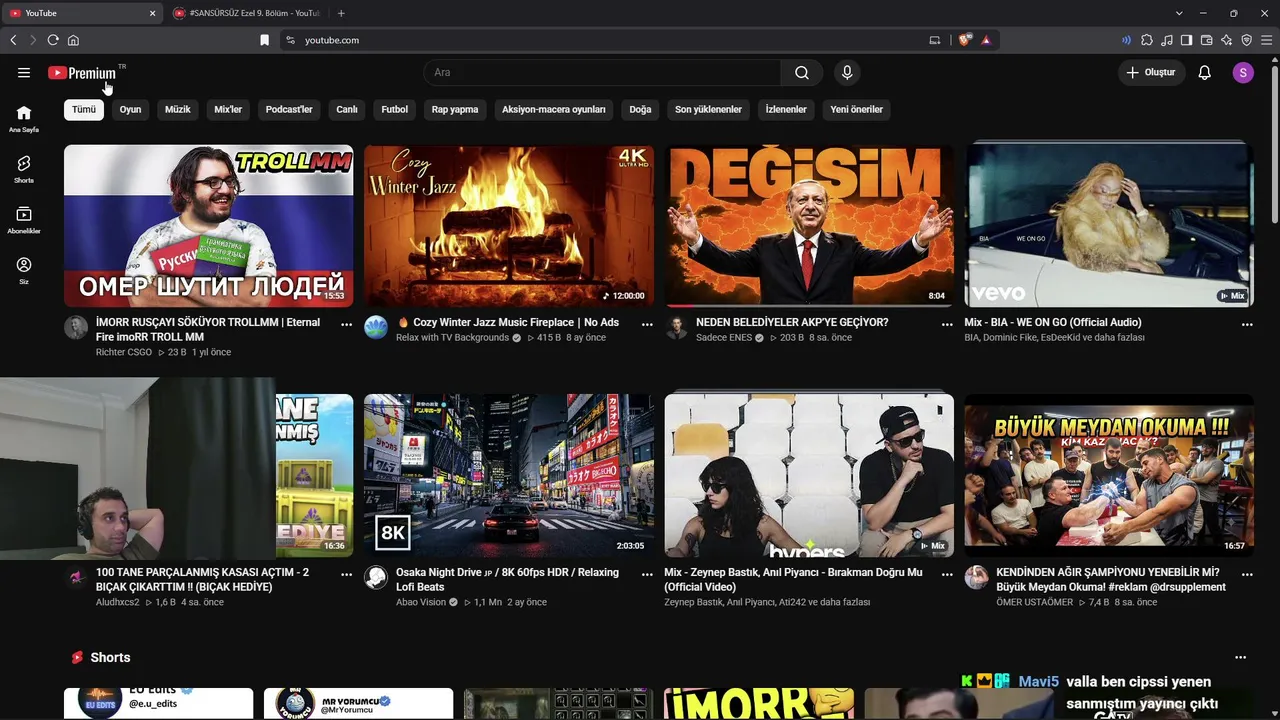The image size is (1280, 720).
Task: Select the Müzik filter chip
Action: click(x=178, y=109)
